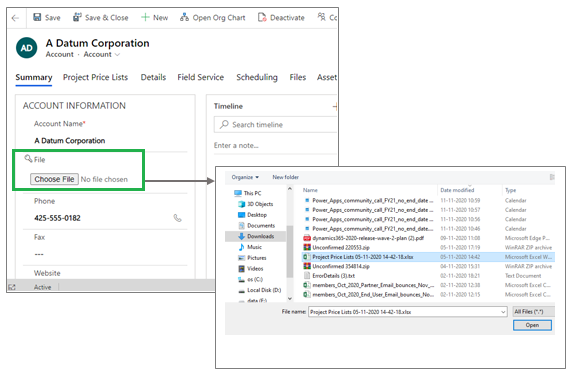Select Downloads folder in tree
The height and width of the screenshot is (377, 572).
(256, 236)
